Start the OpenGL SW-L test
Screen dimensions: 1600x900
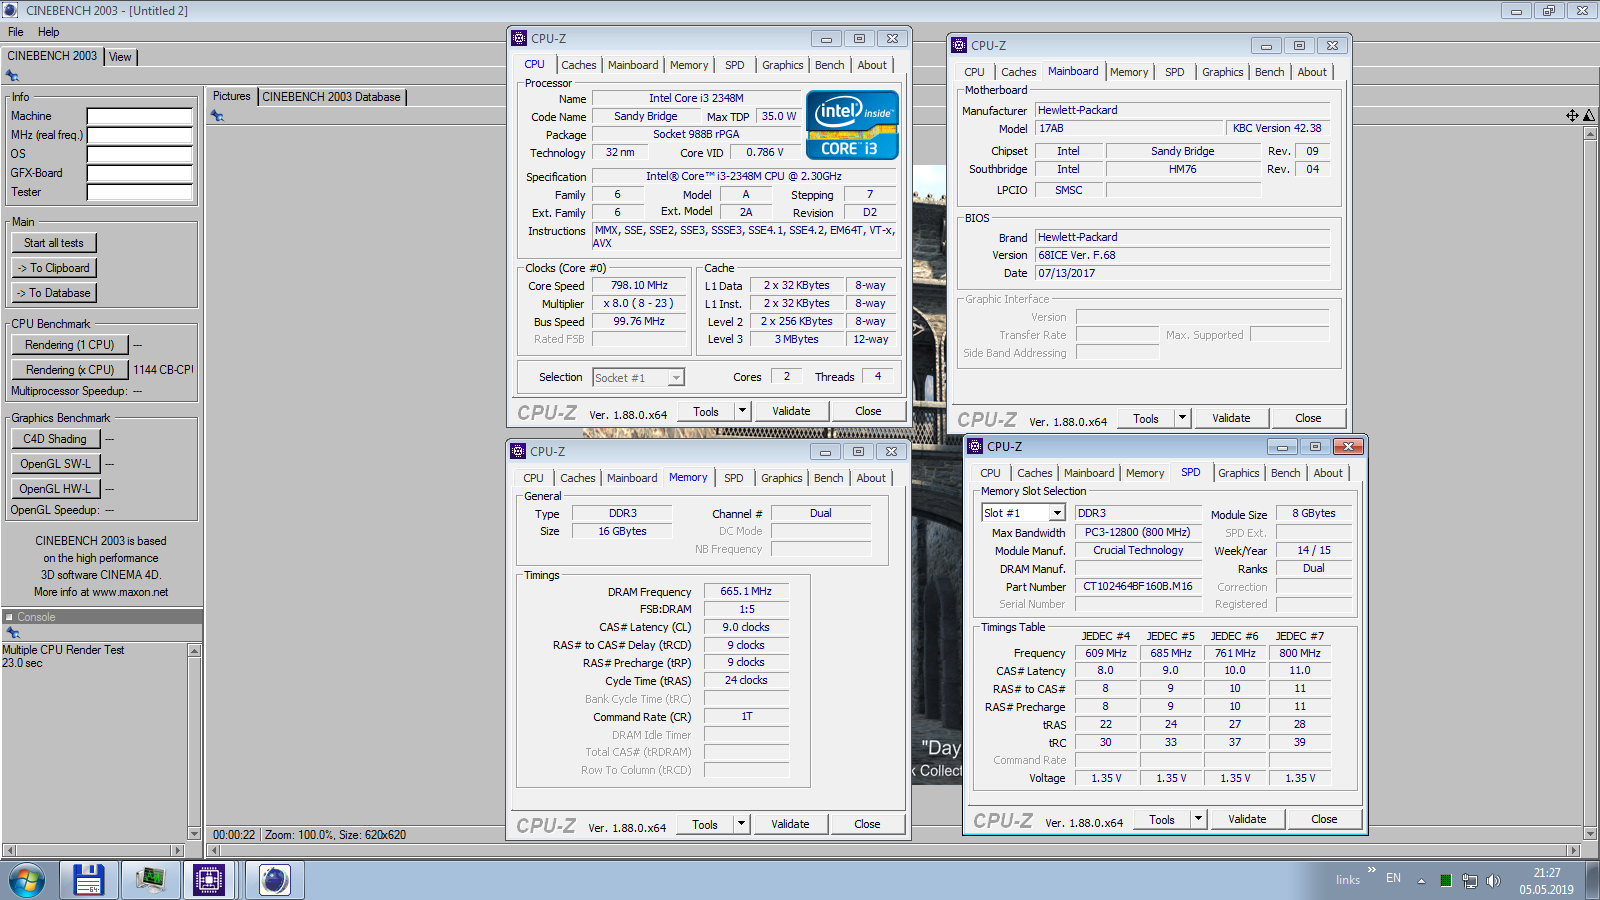point(55,464)
